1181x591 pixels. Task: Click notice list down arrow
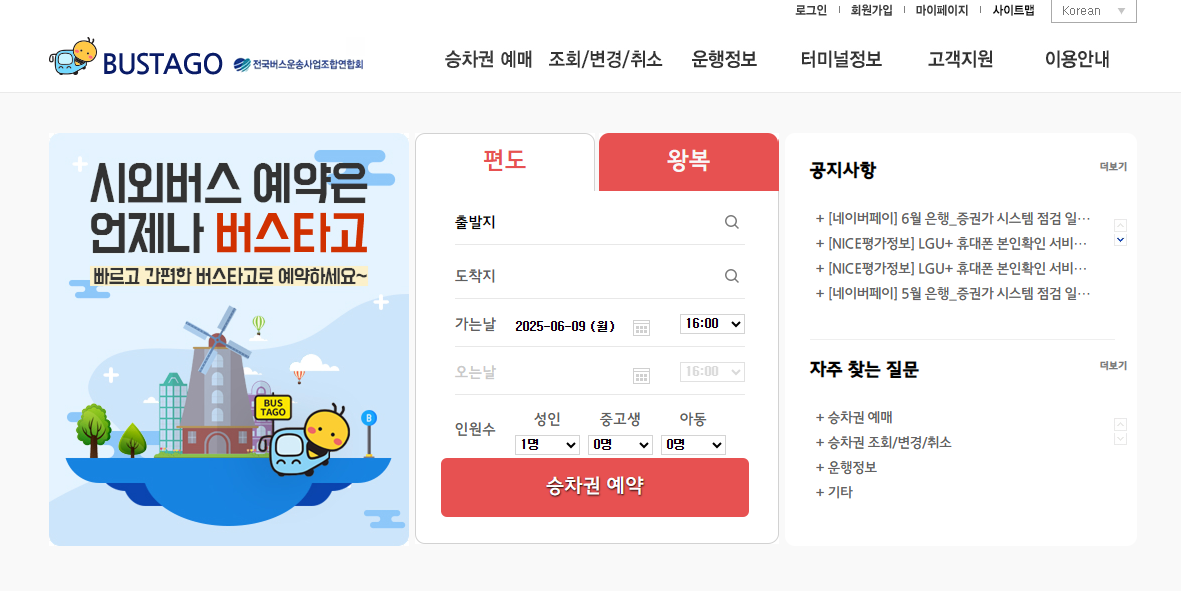click(1120, 239)
